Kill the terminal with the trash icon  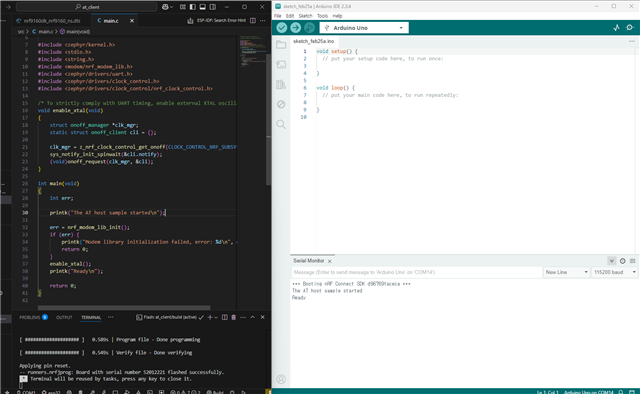233,317
